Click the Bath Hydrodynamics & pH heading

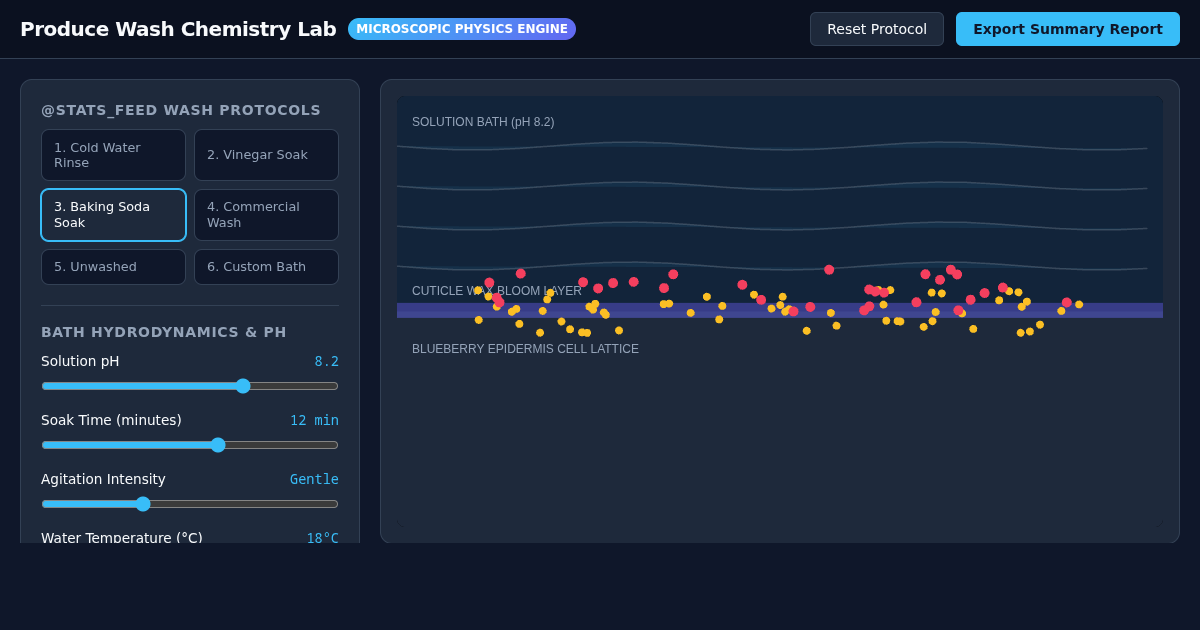coord(164,332)
